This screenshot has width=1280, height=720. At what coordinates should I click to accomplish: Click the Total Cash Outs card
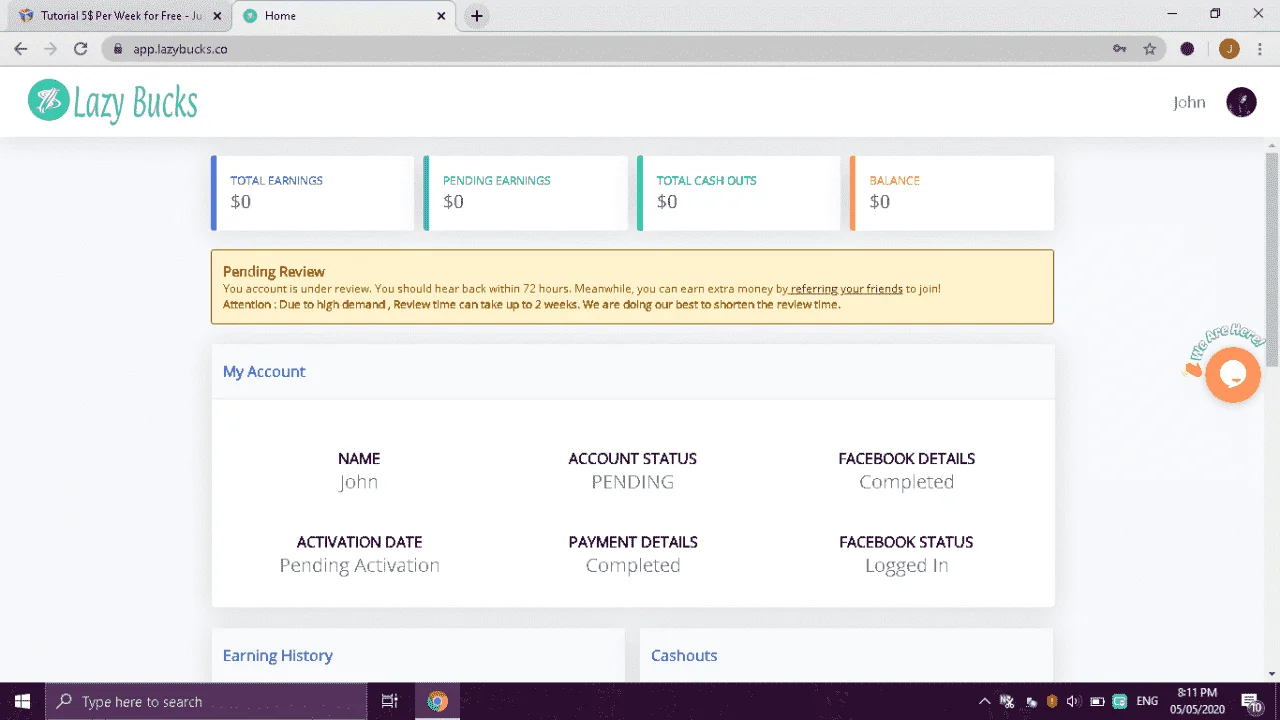pyautogui.click(x=738, y=193)
